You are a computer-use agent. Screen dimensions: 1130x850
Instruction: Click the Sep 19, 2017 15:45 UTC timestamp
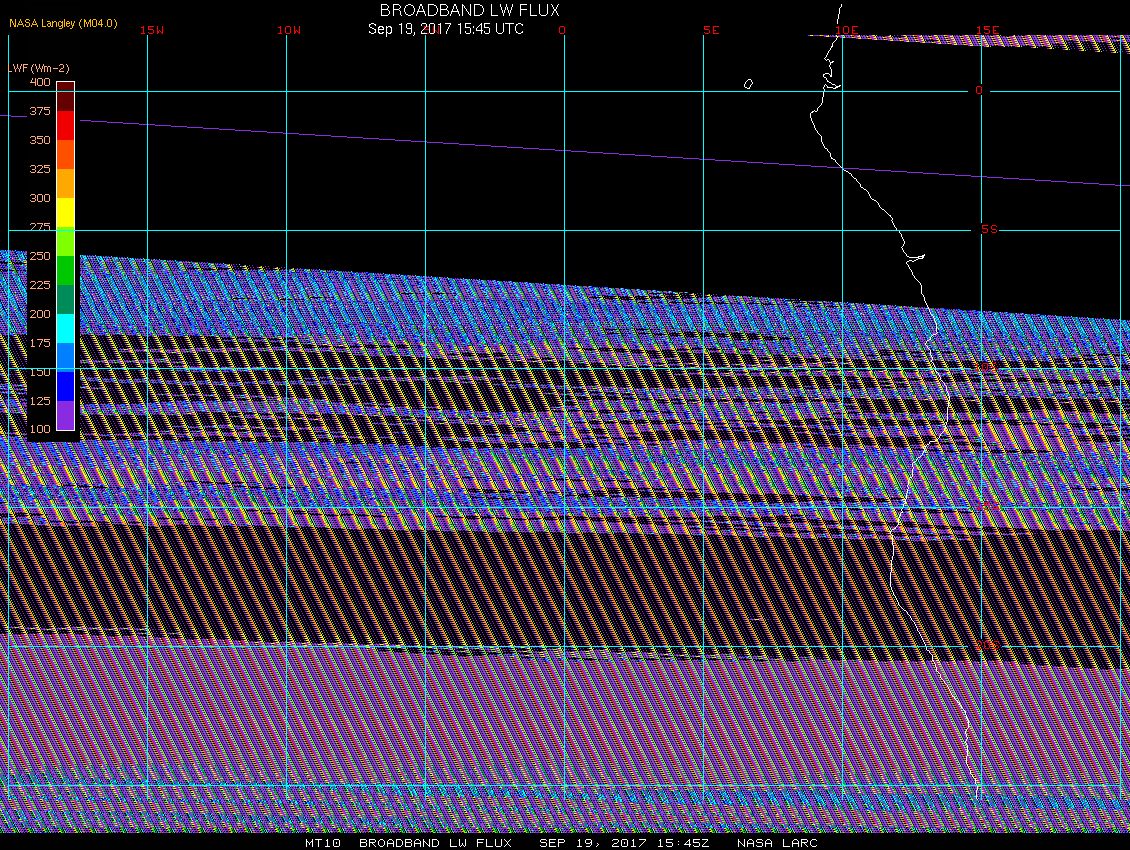(x=445, y=29)
